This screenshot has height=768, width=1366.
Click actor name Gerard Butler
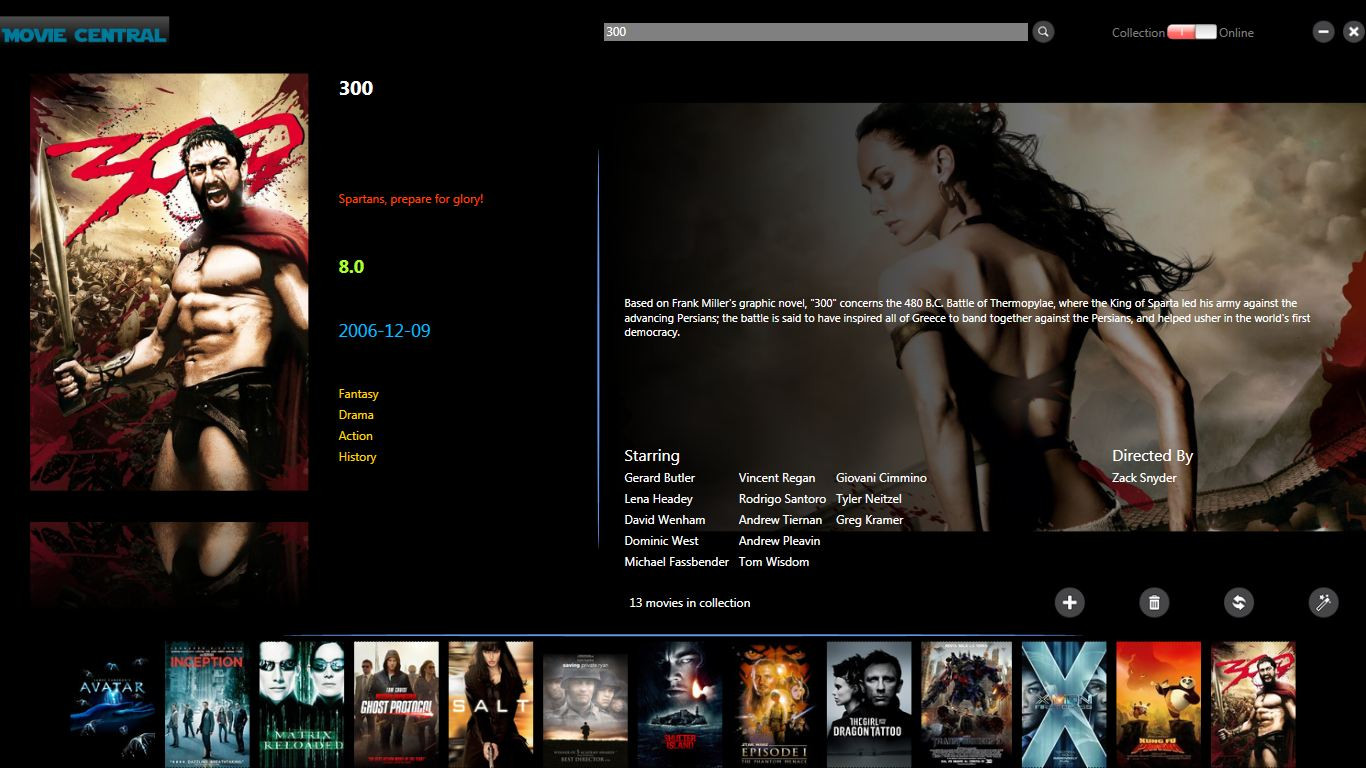point(659,478)
